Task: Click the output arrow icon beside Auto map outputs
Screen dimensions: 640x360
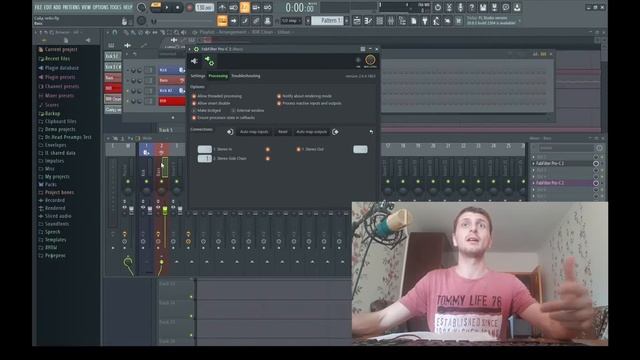Action: (335, 132)
